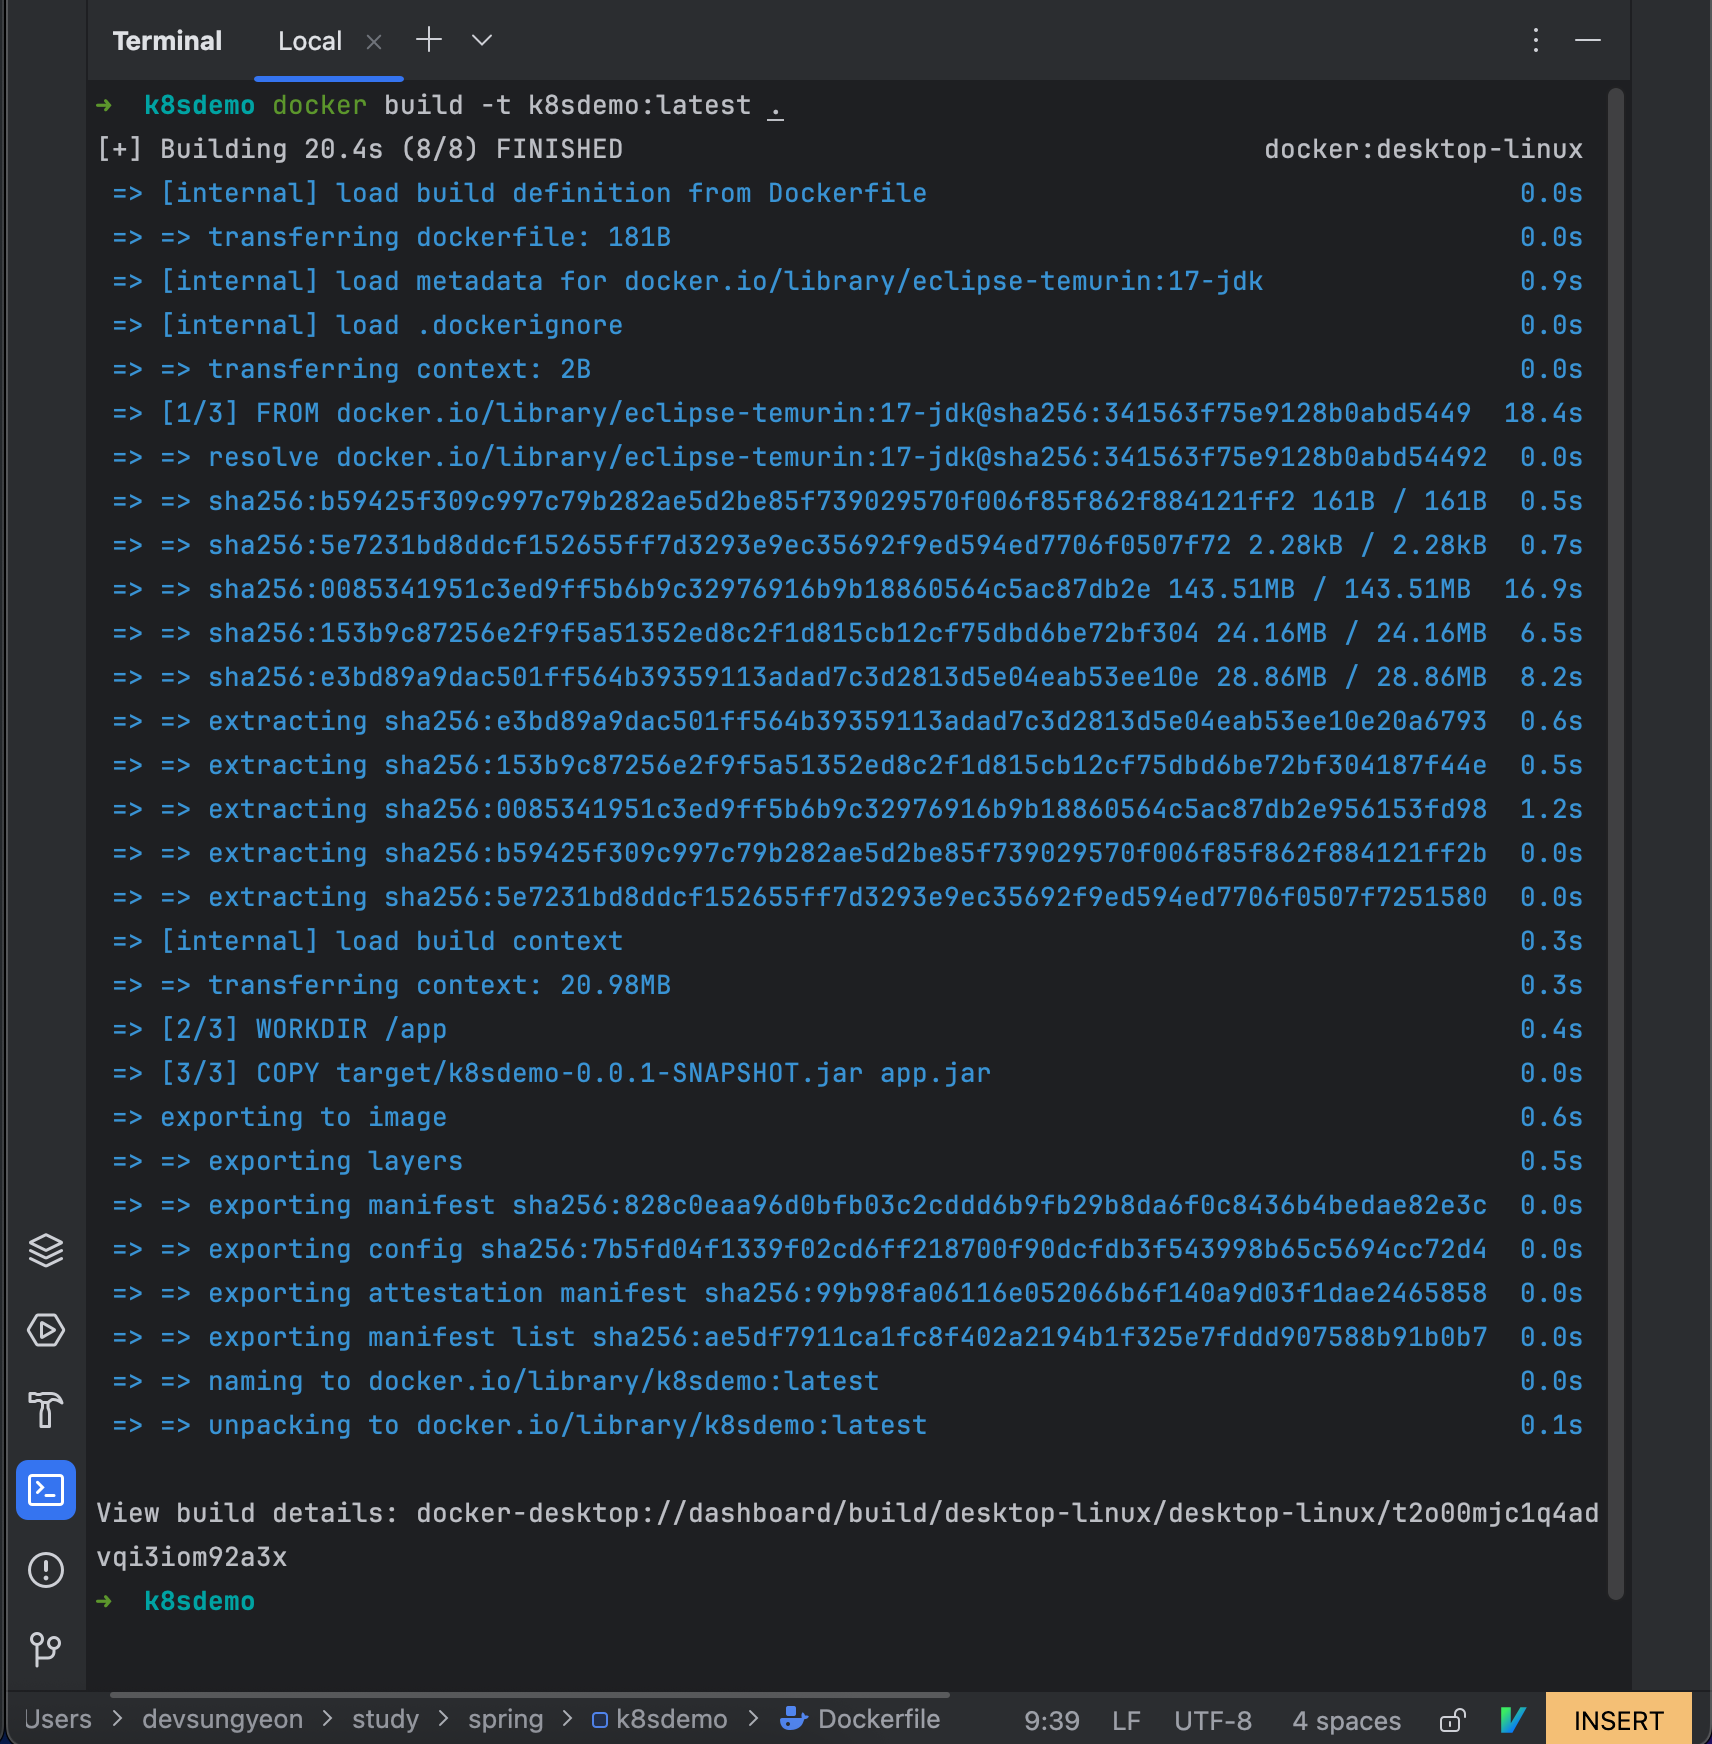
Task: Click the k8sdemo prompt at bottom
Action: pyautogui.click(x=199, y=1601)
